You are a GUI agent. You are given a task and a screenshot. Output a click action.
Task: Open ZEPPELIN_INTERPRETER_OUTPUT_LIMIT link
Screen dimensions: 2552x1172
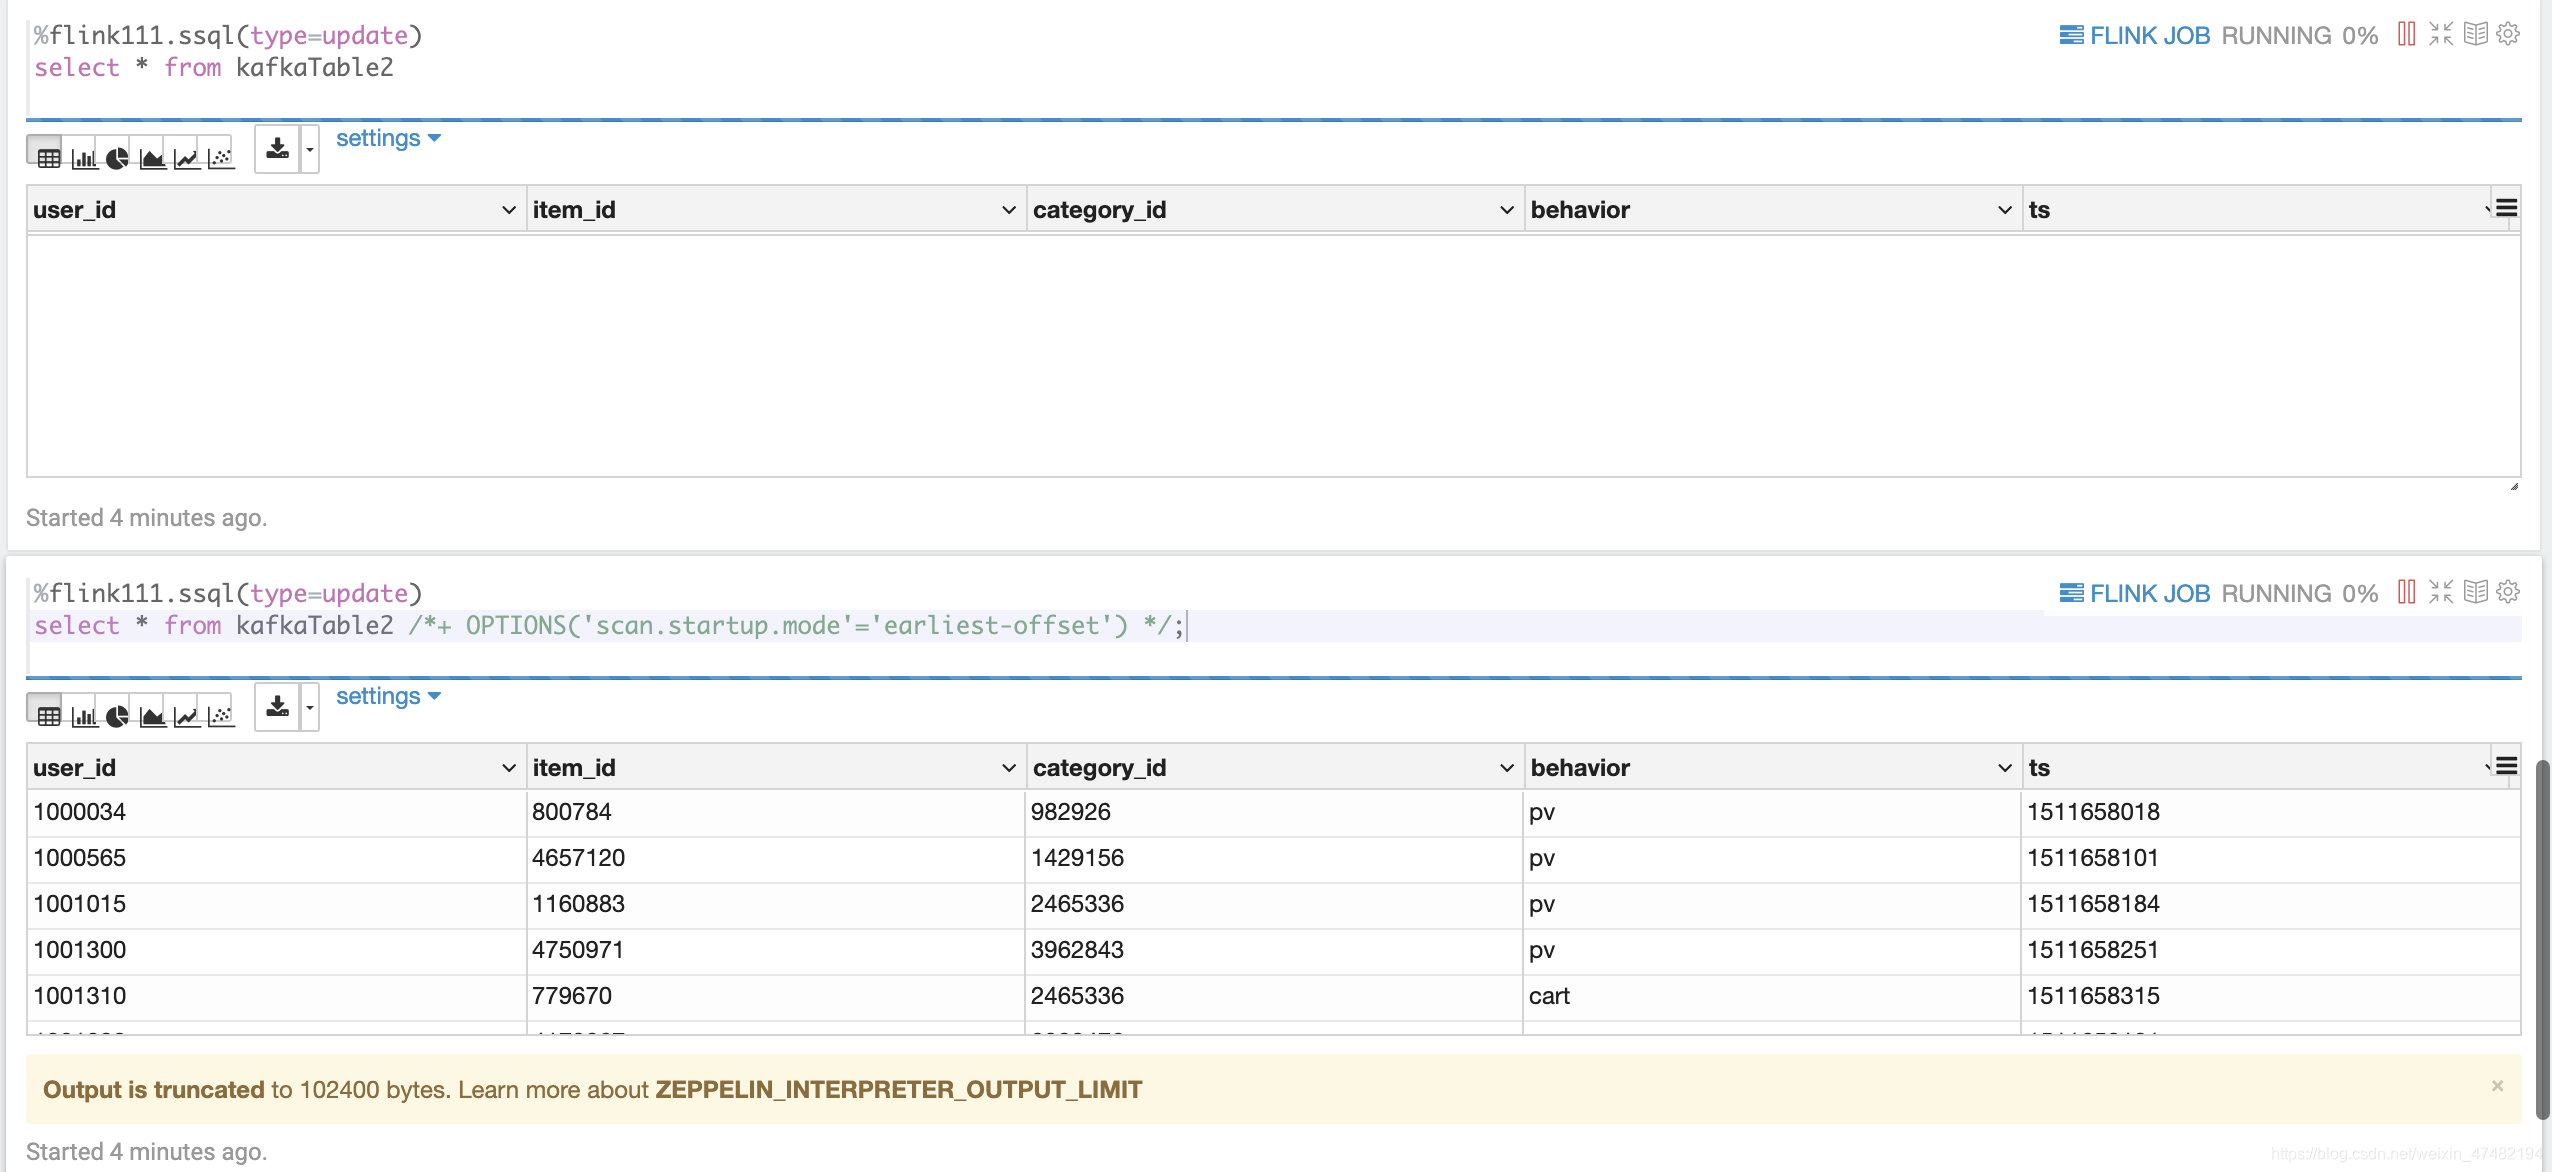pyautogui.click(x=898, y=1090)
